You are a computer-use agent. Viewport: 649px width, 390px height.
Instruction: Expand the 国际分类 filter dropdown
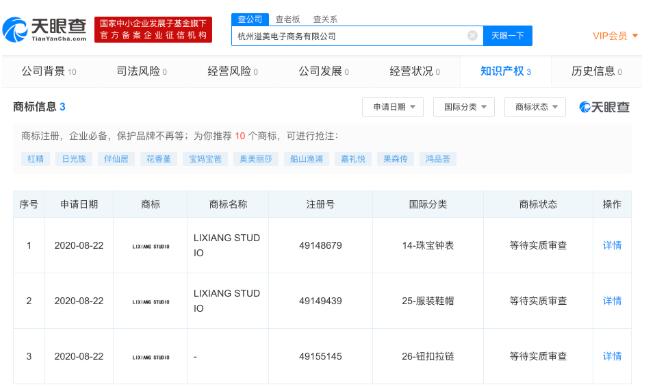[x=464, y=107]
